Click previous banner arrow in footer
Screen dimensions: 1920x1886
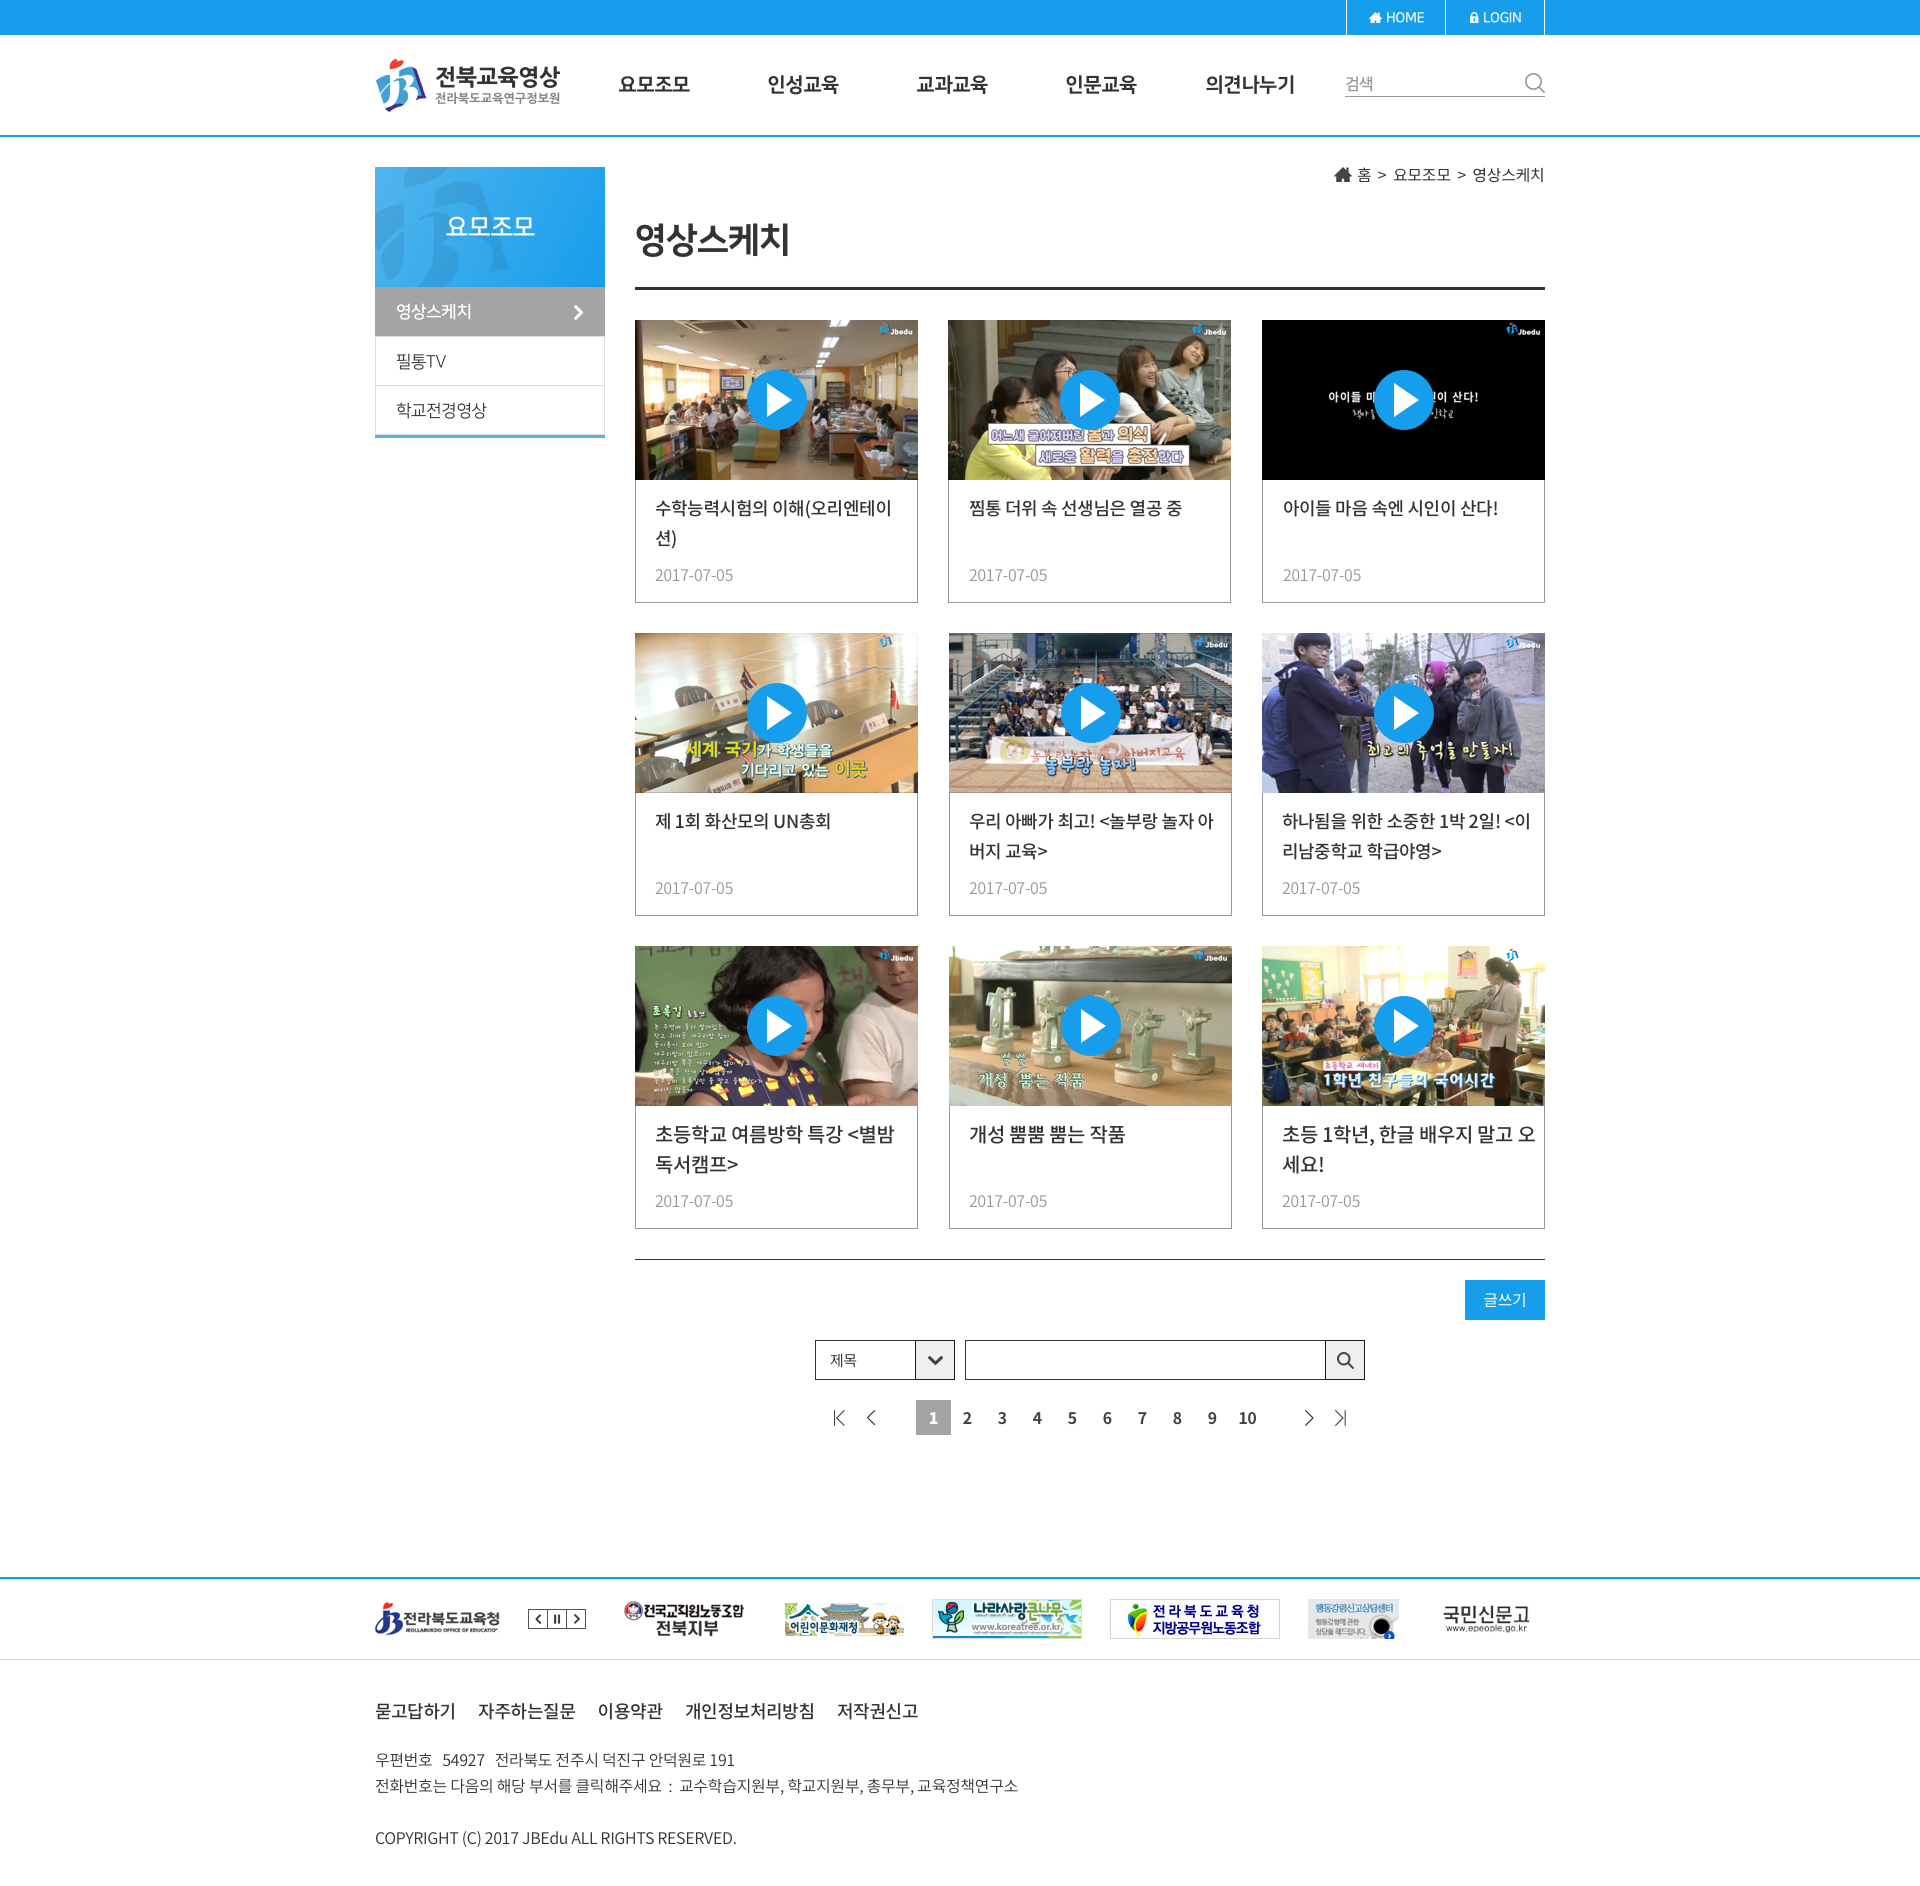tap(538, 1619)
